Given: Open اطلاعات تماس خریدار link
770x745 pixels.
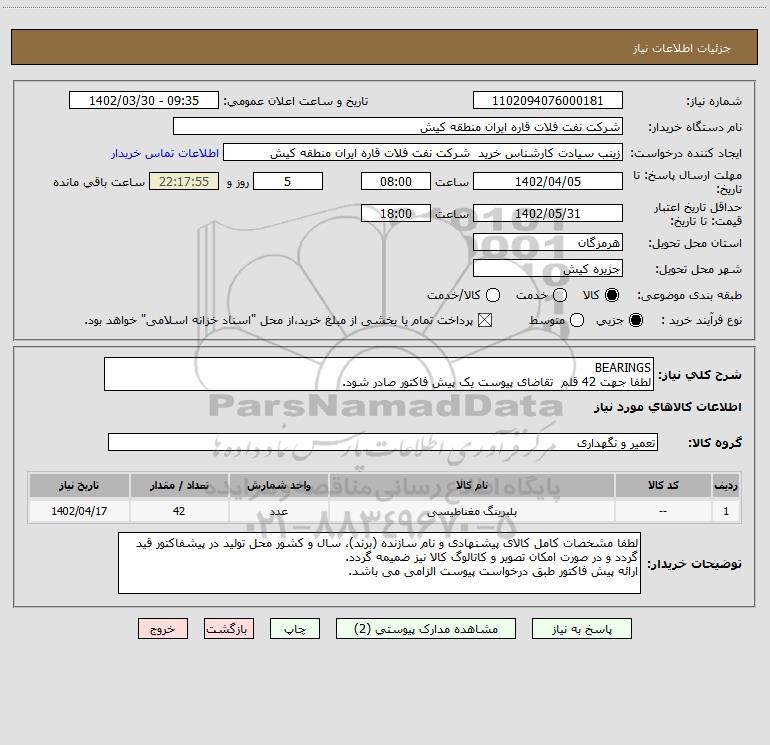Looking at the screenshot, I should point(165,153).
